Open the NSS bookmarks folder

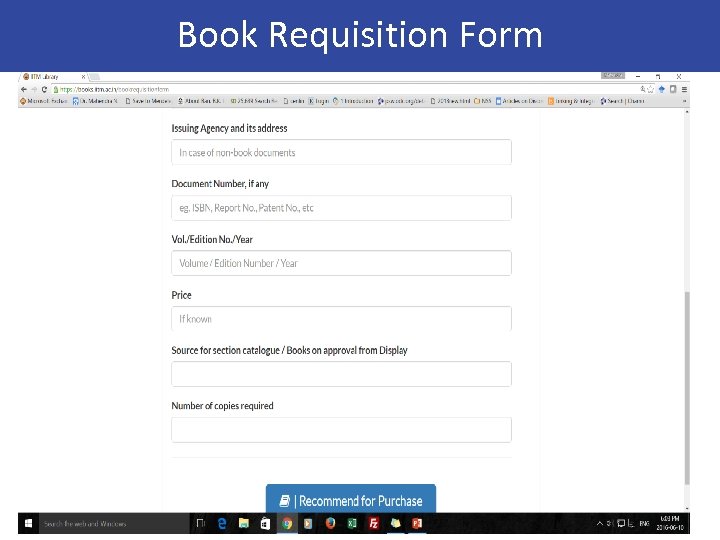[x=483, y=101]
